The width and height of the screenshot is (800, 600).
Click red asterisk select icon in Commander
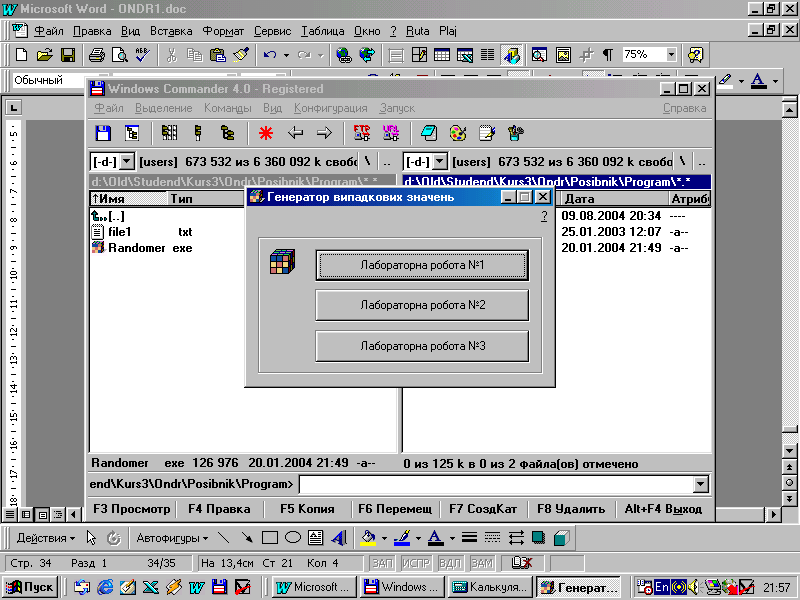pyautogui.click(x=266, y=134)
